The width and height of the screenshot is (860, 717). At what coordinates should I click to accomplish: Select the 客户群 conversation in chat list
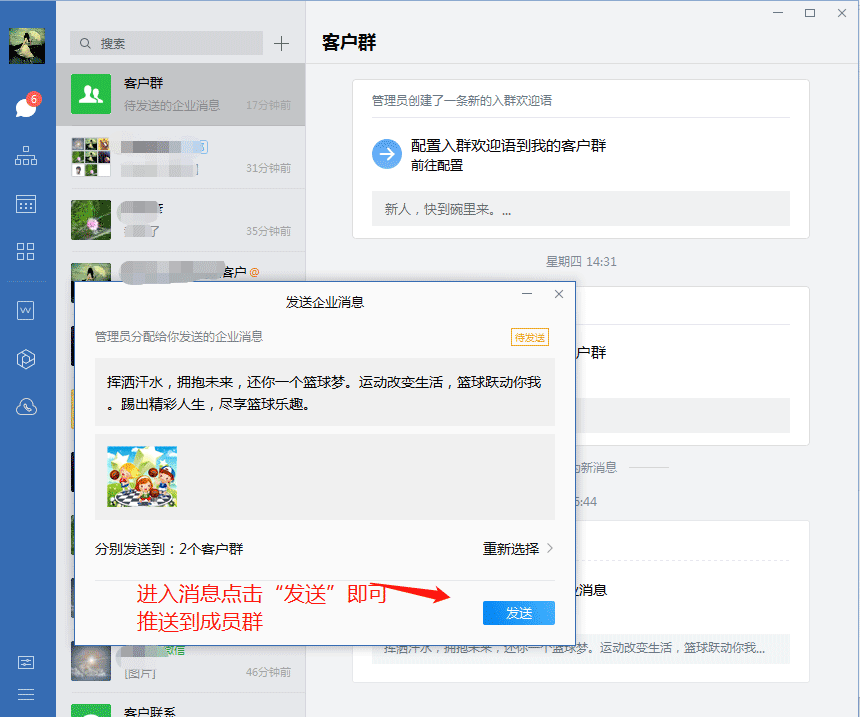(180, 94)
